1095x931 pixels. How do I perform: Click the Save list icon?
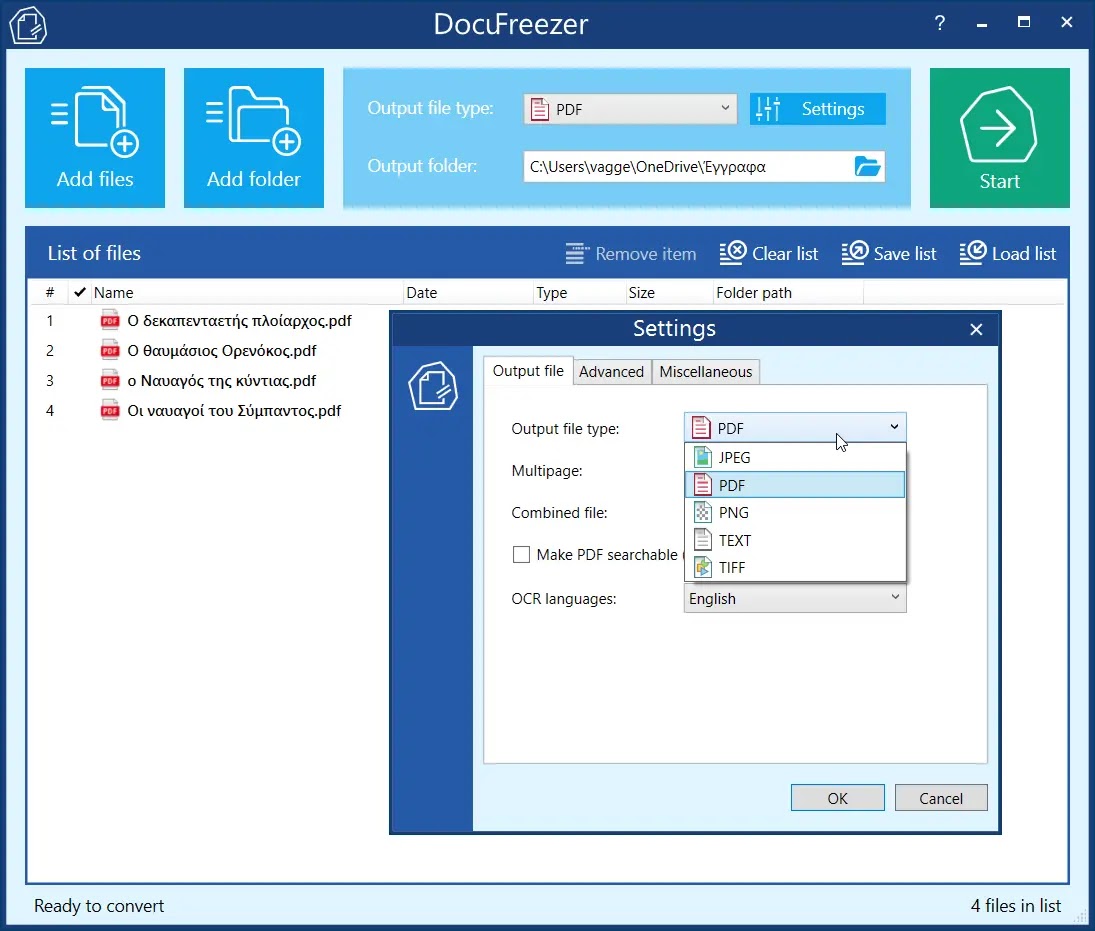click(855, 252)
